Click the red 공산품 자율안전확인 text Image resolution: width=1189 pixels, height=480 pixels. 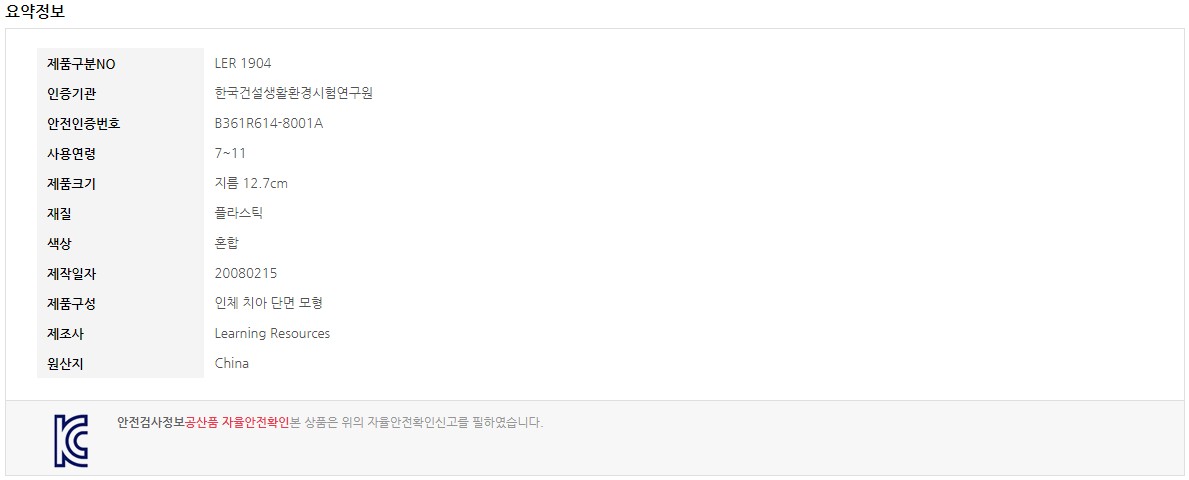coord(237,422)
